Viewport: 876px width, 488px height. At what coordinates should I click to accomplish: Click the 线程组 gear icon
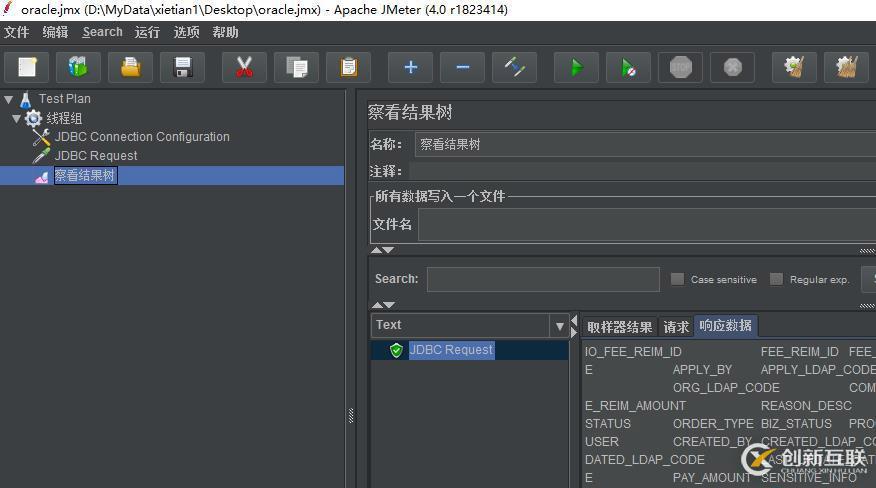(x=34, y=118)
